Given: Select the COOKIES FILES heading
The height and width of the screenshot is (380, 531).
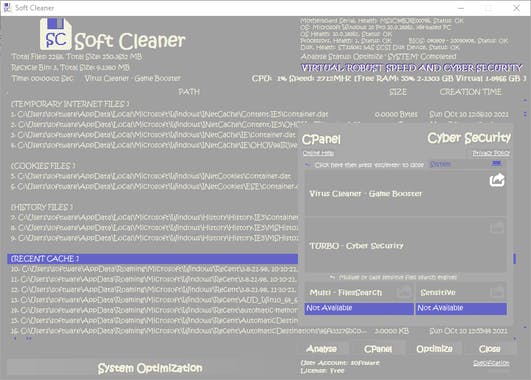Looking at the screenshot, I should click(x=43, y=166).
